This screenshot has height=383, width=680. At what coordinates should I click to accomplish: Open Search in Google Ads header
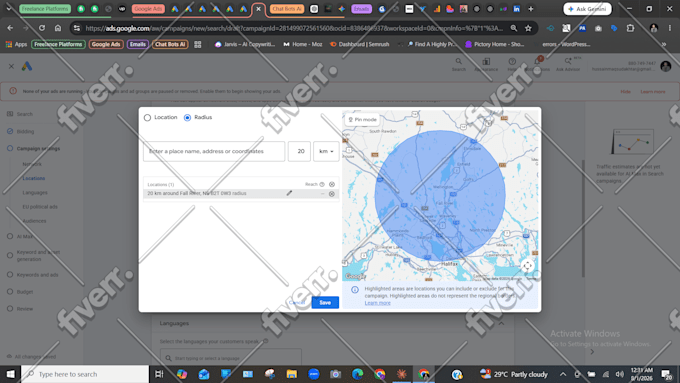tap(458, 64)
